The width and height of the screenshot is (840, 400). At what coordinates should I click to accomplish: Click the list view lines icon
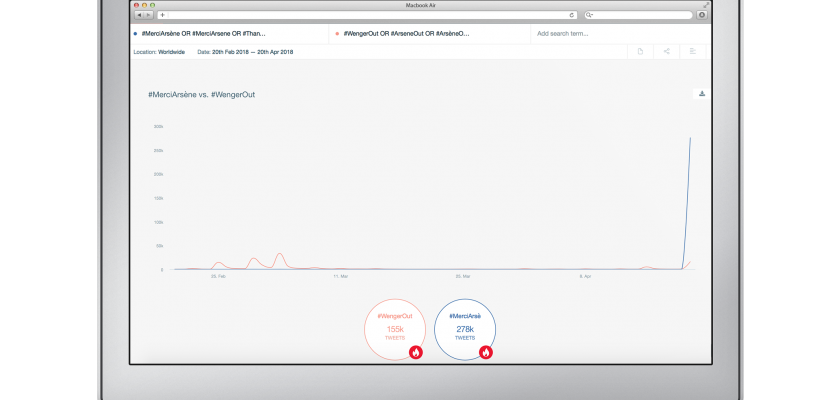click(x=692, y=52)
